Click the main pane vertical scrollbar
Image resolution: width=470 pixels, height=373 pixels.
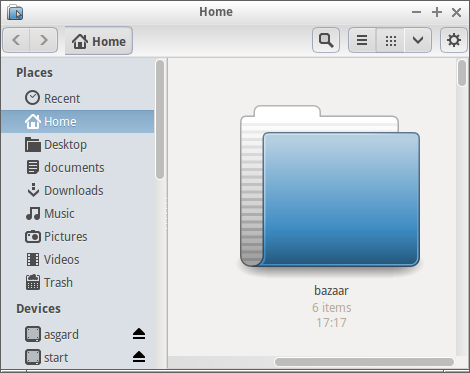tap(462, 73)
